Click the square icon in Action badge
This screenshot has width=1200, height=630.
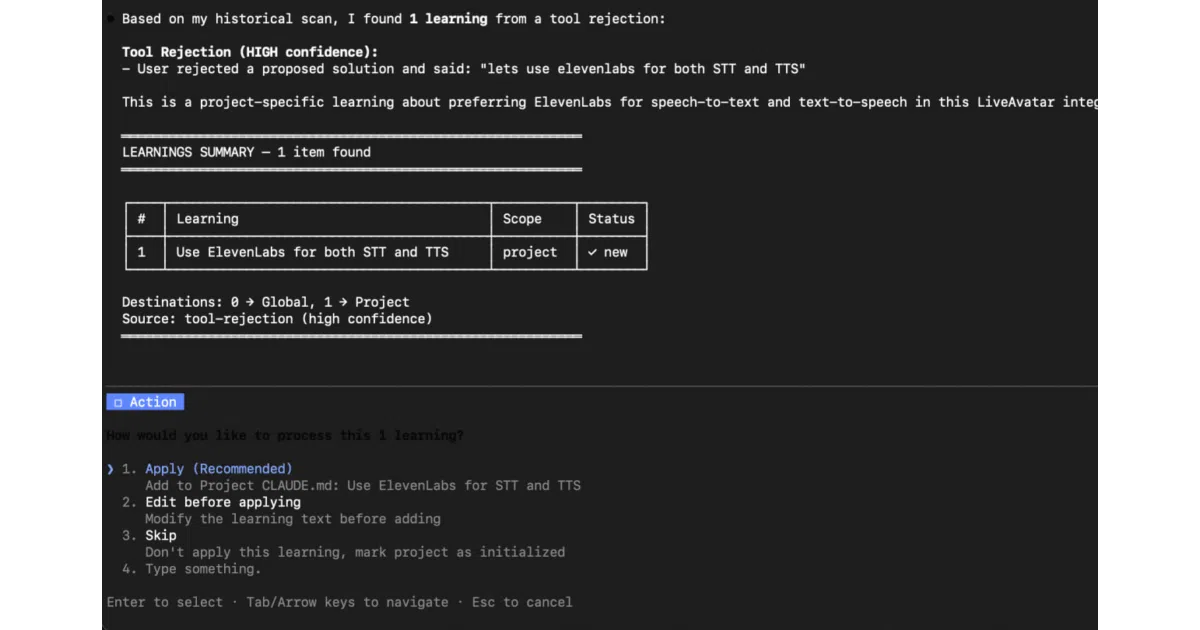click(118, 402)
